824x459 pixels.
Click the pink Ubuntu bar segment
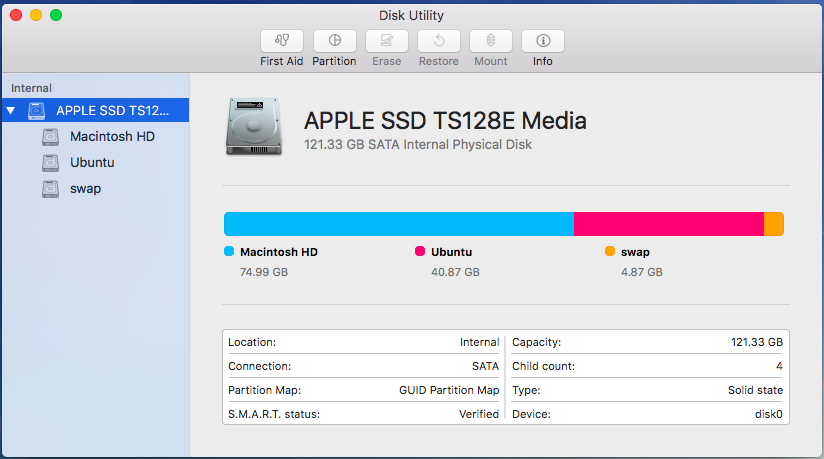(668, 224)
